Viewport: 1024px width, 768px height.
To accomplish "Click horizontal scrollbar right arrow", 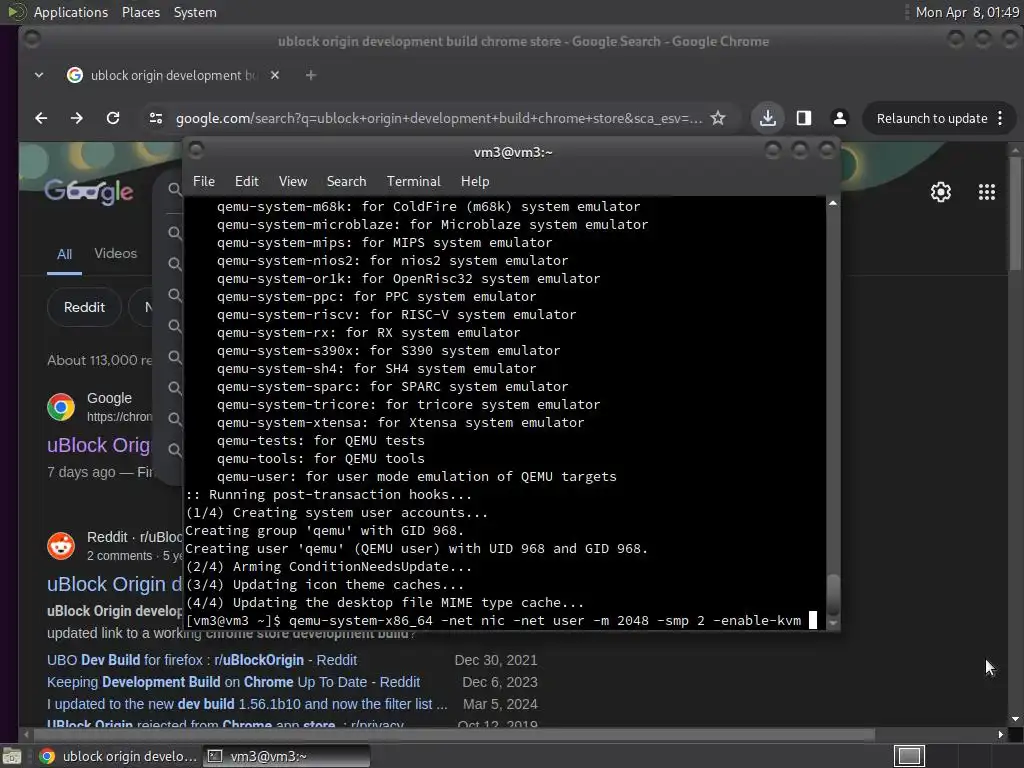I will [x=1000, y=735].
